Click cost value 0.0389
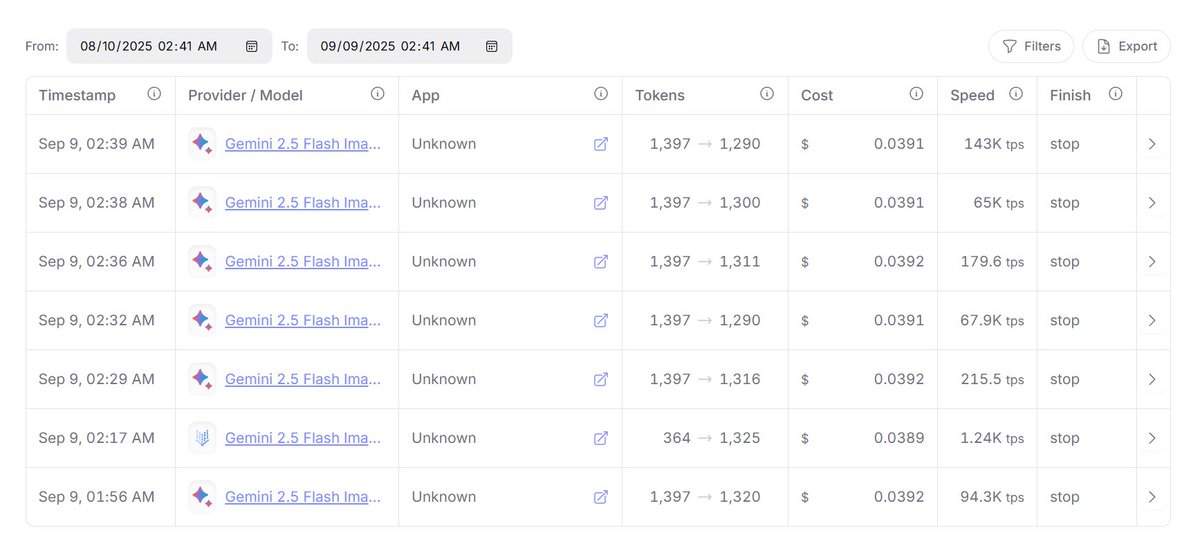 tap(899, 438)
